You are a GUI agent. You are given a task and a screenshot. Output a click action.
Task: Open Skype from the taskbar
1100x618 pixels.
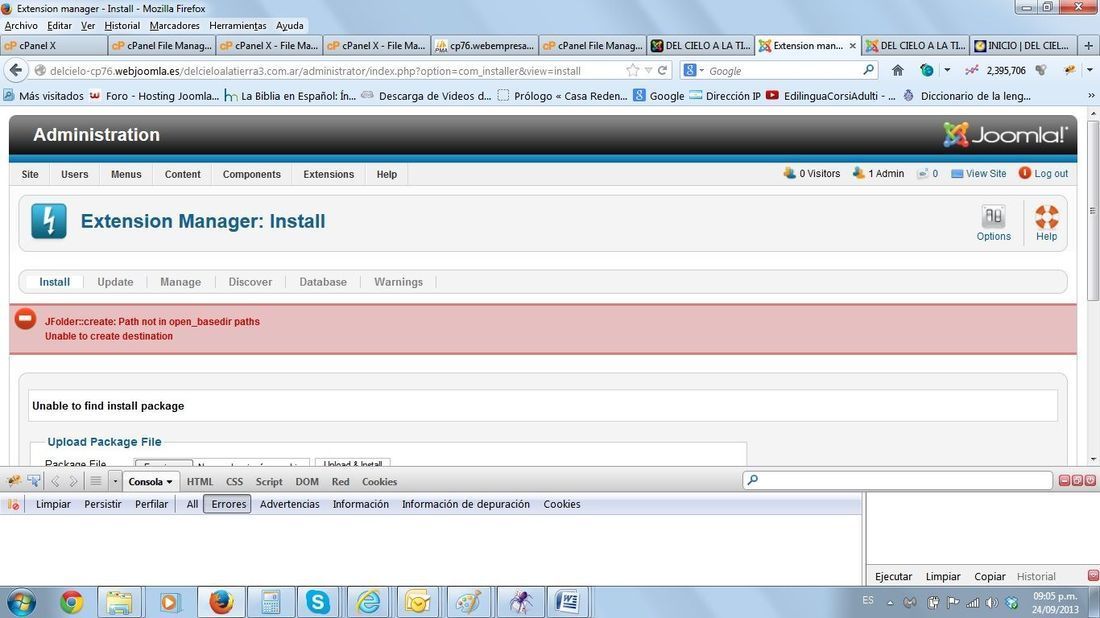tap(317, 602)
